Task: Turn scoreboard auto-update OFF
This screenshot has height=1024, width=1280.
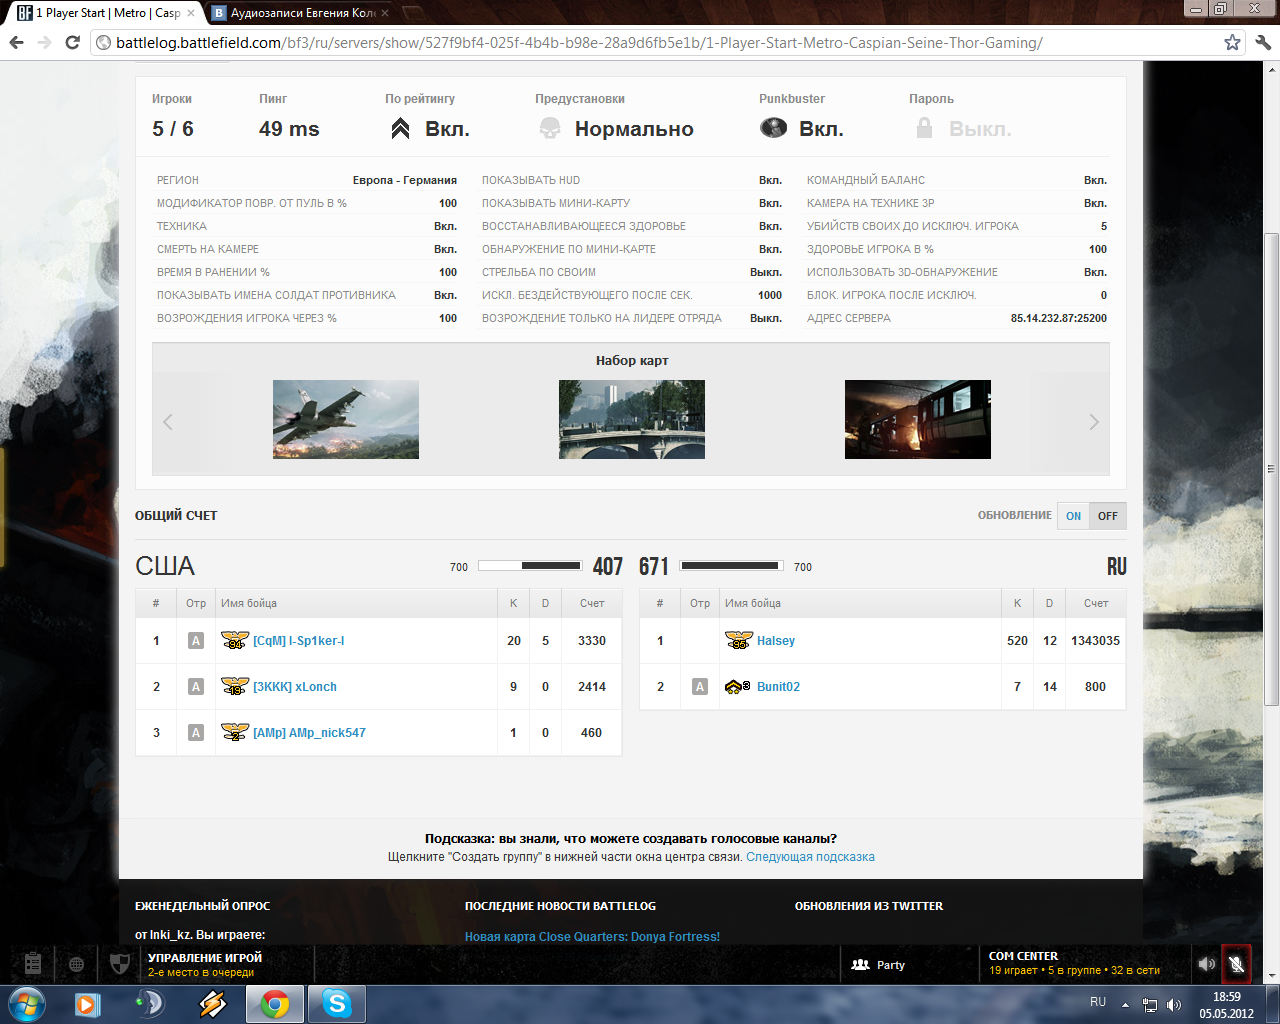Action: (1107, 516)
